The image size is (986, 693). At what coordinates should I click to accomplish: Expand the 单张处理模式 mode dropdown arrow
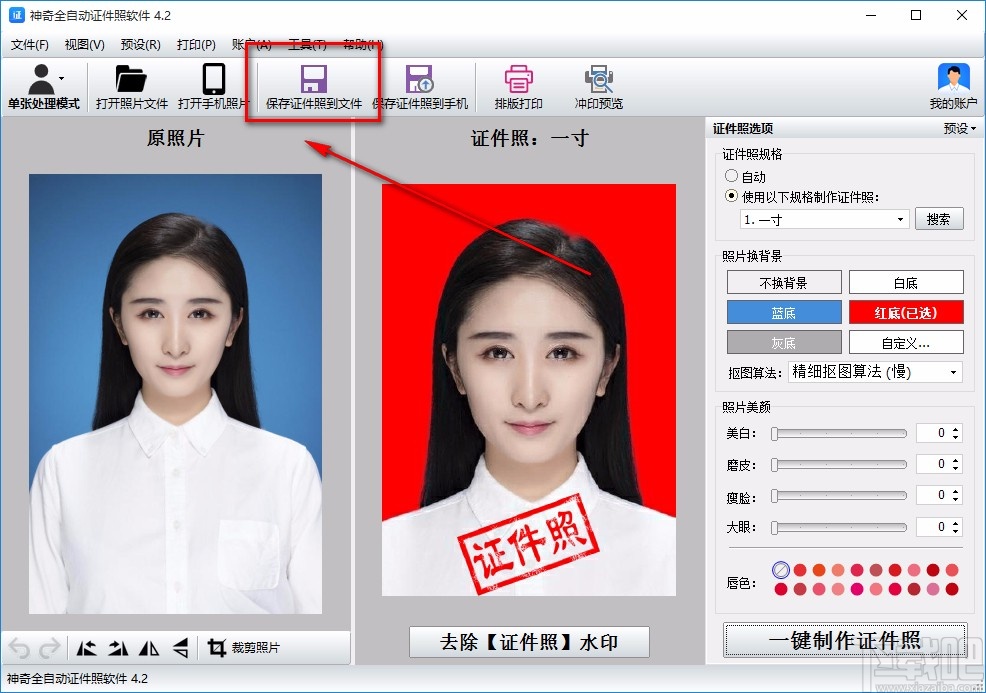coord(62,79)
